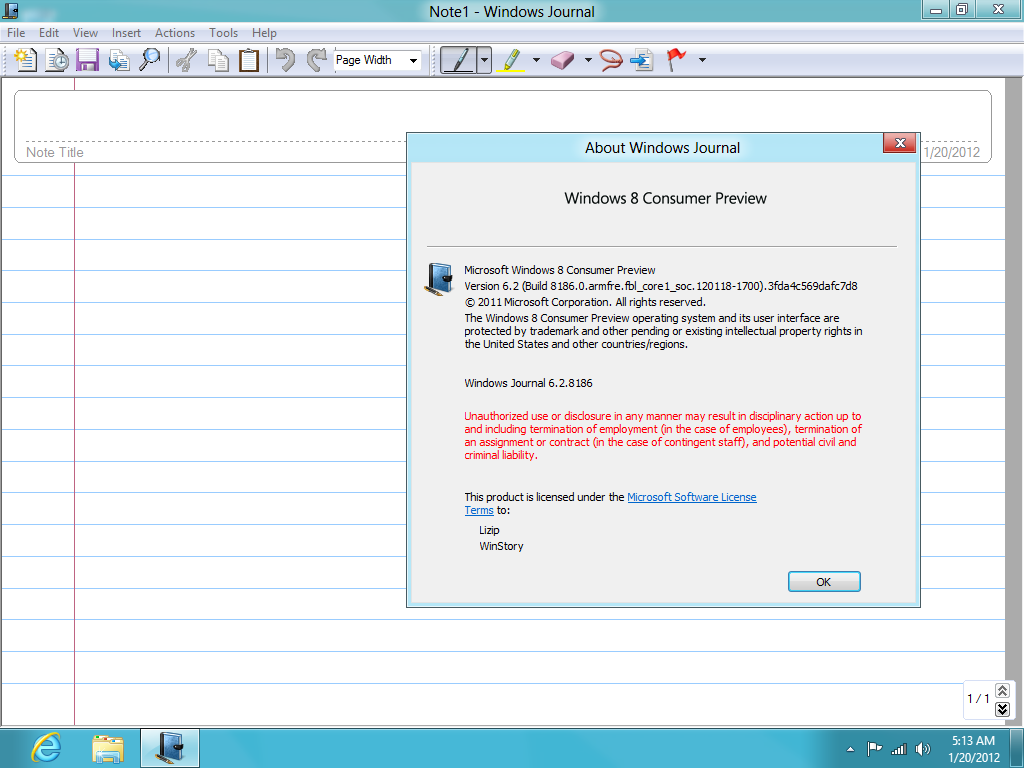The width and height of the screenshot is (1024, 768).
Task: Open the Eraser size dropdown arrow
Action: [x=588, y=60]
